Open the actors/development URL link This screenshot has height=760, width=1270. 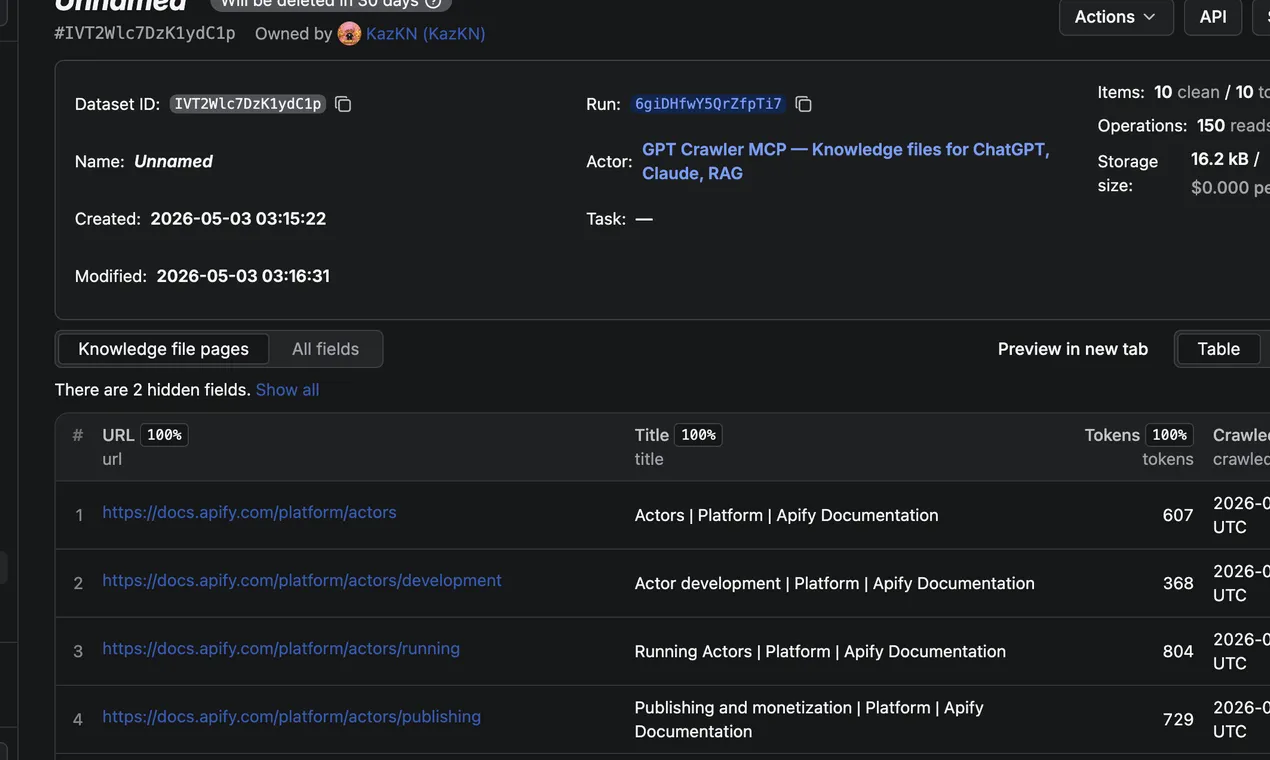pyautogui.click(x=302, y=580)
